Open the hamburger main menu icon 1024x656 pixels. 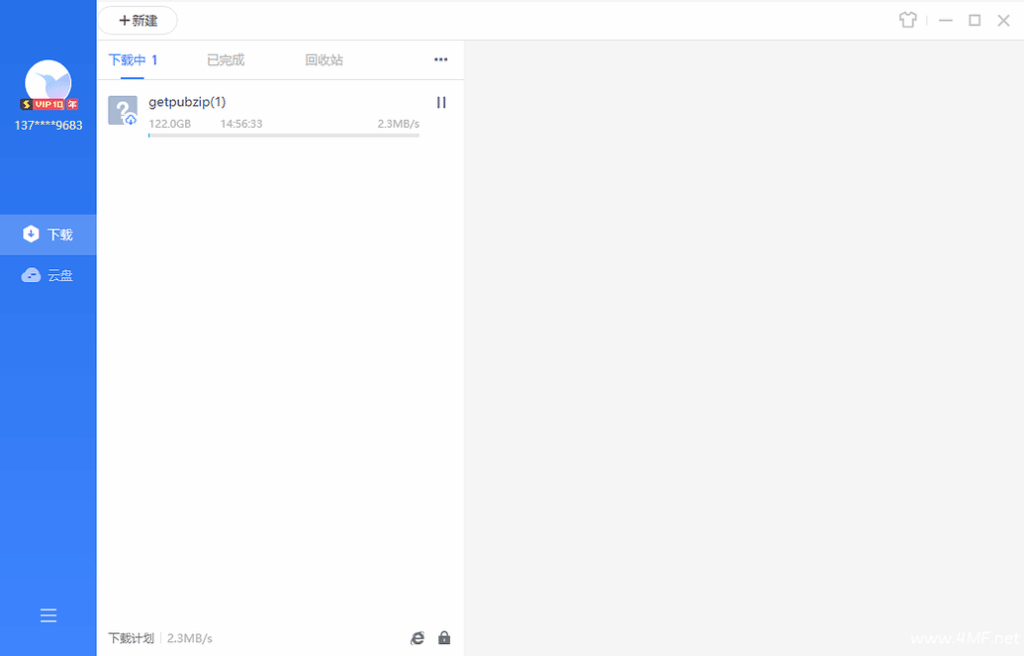tap(48, 616)
